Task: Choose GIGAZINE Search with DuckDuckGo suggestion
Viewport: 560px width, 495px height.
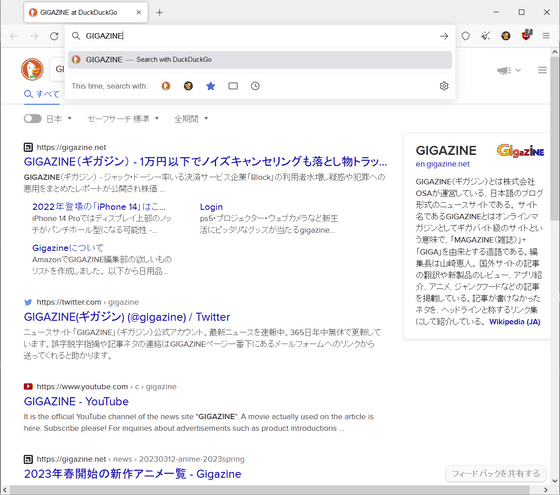Action: [x=260, y=60]
